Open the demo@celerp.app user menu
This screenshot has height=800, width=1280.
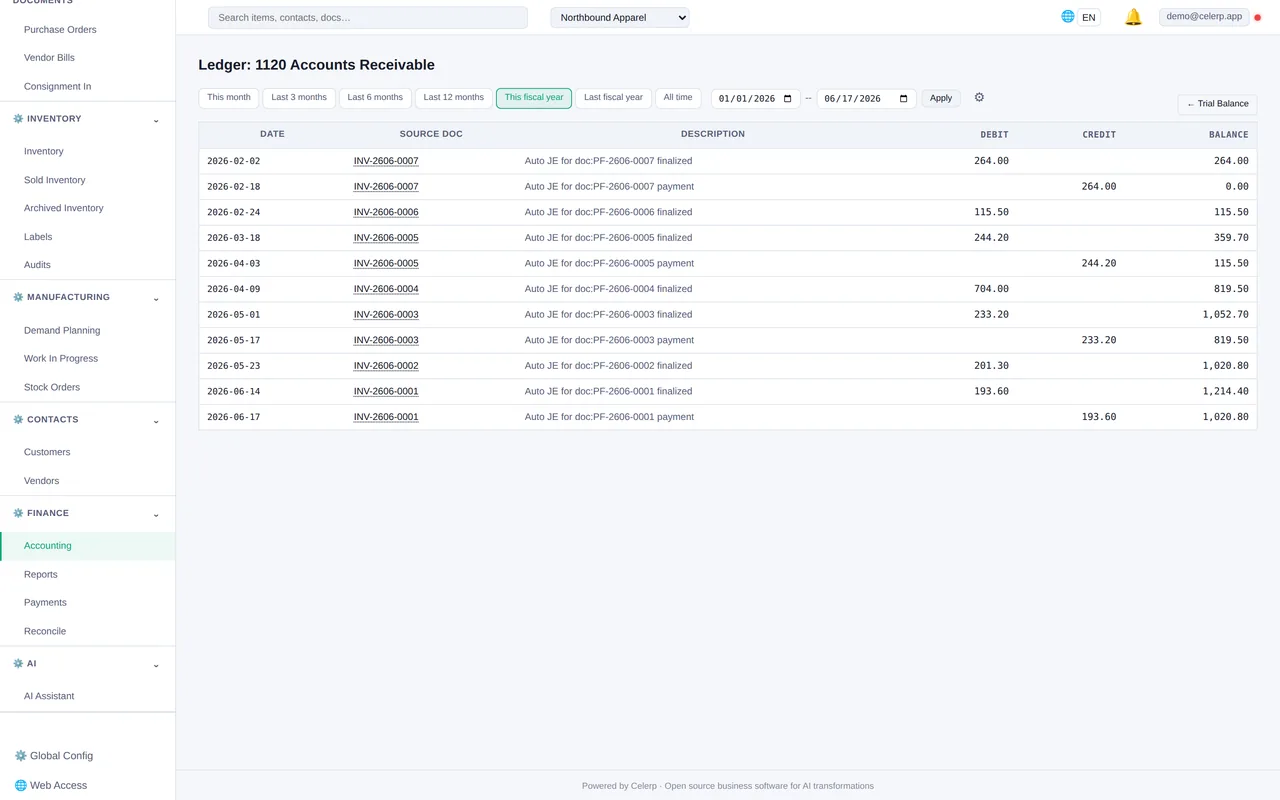(x=1204, y=17)
